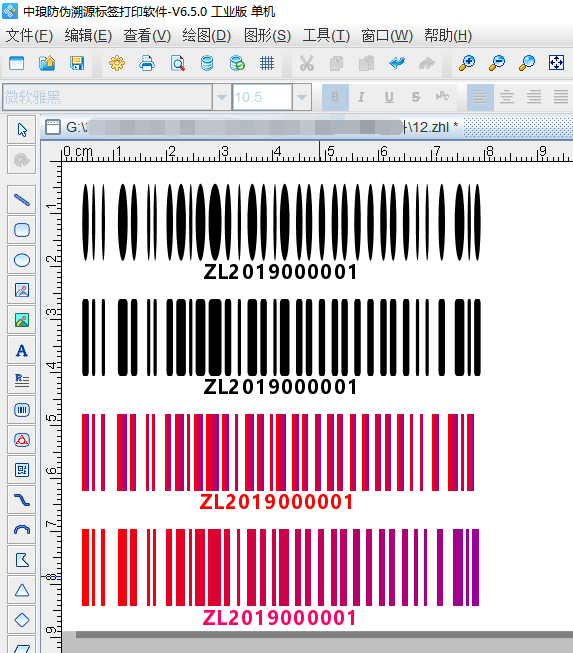Click the Print icon

point(147,63)
